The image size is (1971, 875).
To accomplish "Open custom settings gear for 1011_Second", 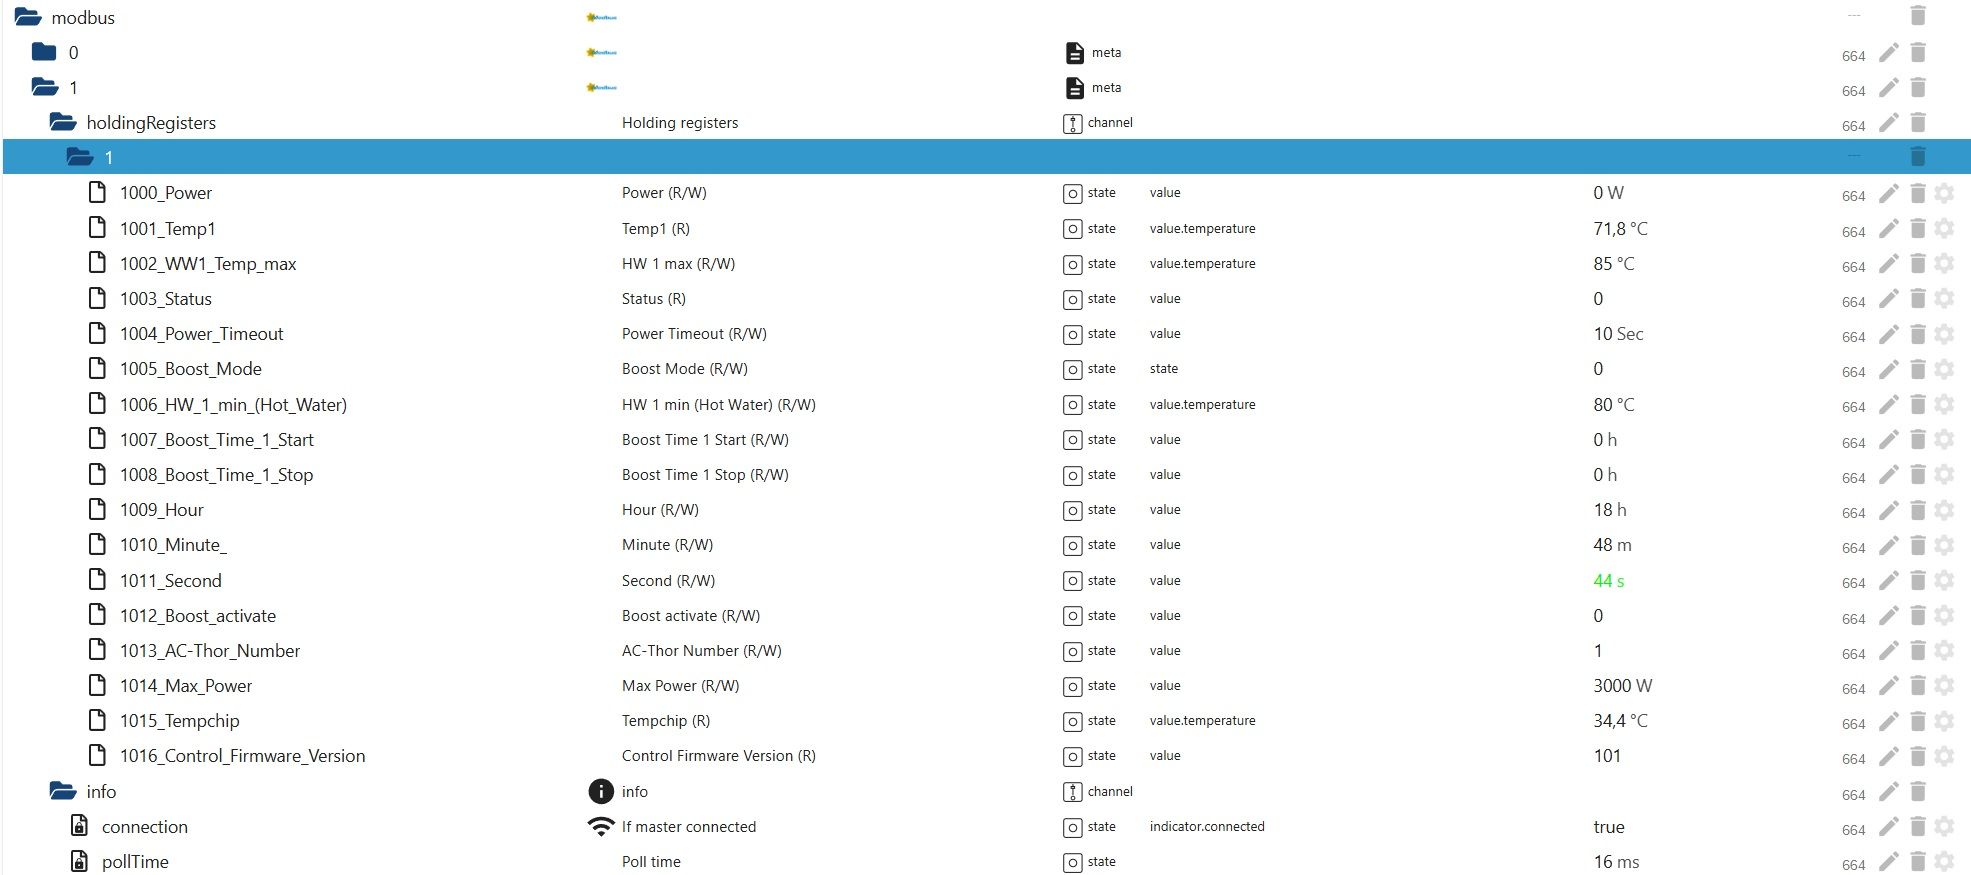I will pyautogui.click(x=1944, y=581).
